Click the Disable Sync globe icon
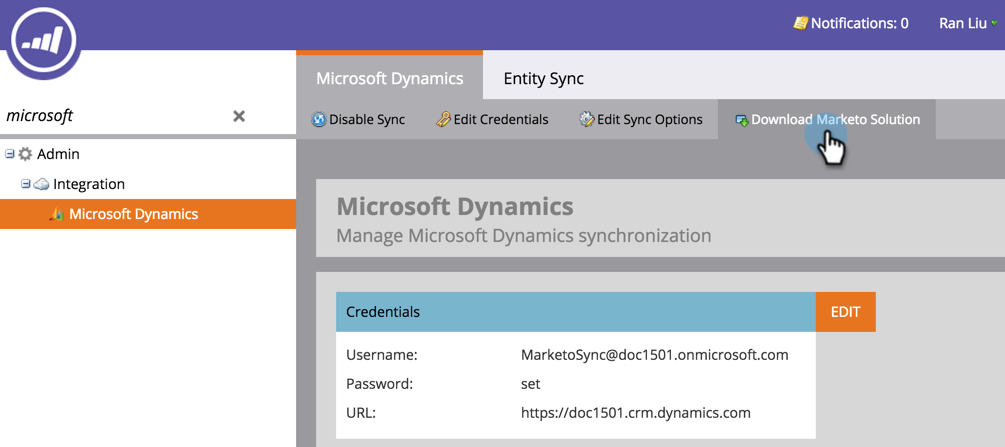Image resolution: width=1005 pixels, height=447 pixels. click(319, 119)
